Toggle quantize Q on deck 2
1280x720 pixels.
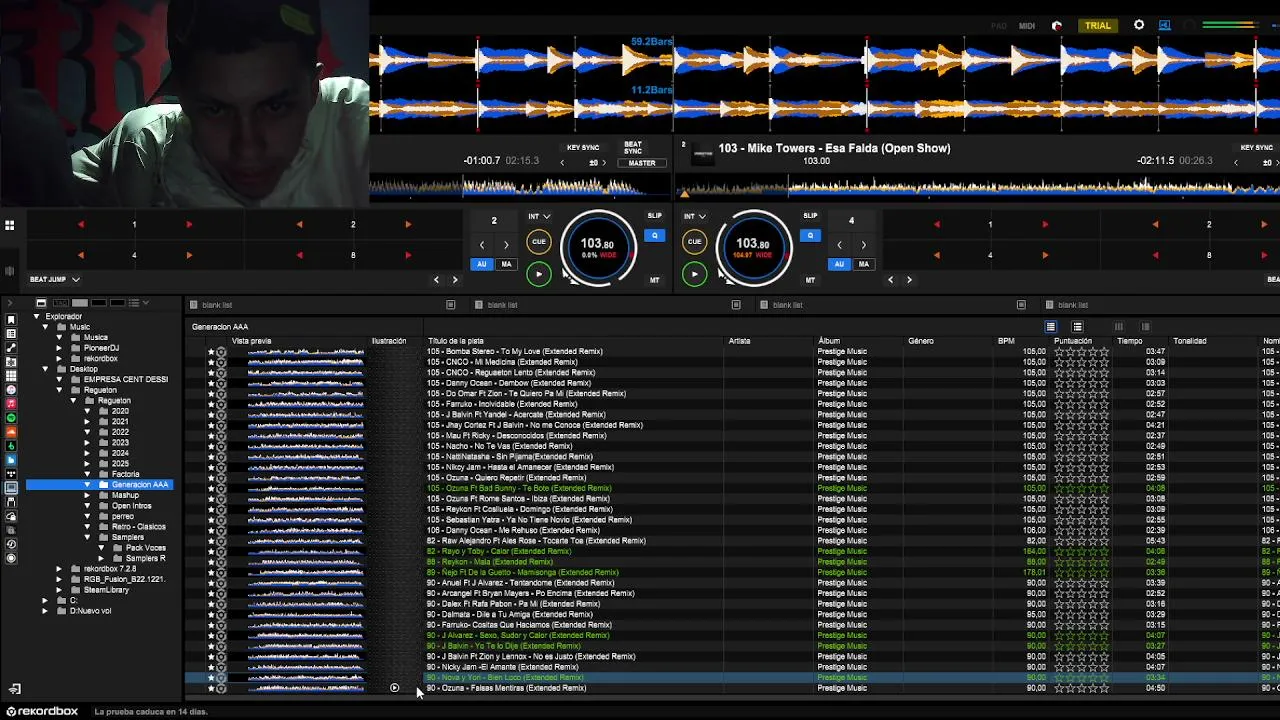(x=810, y=236)
